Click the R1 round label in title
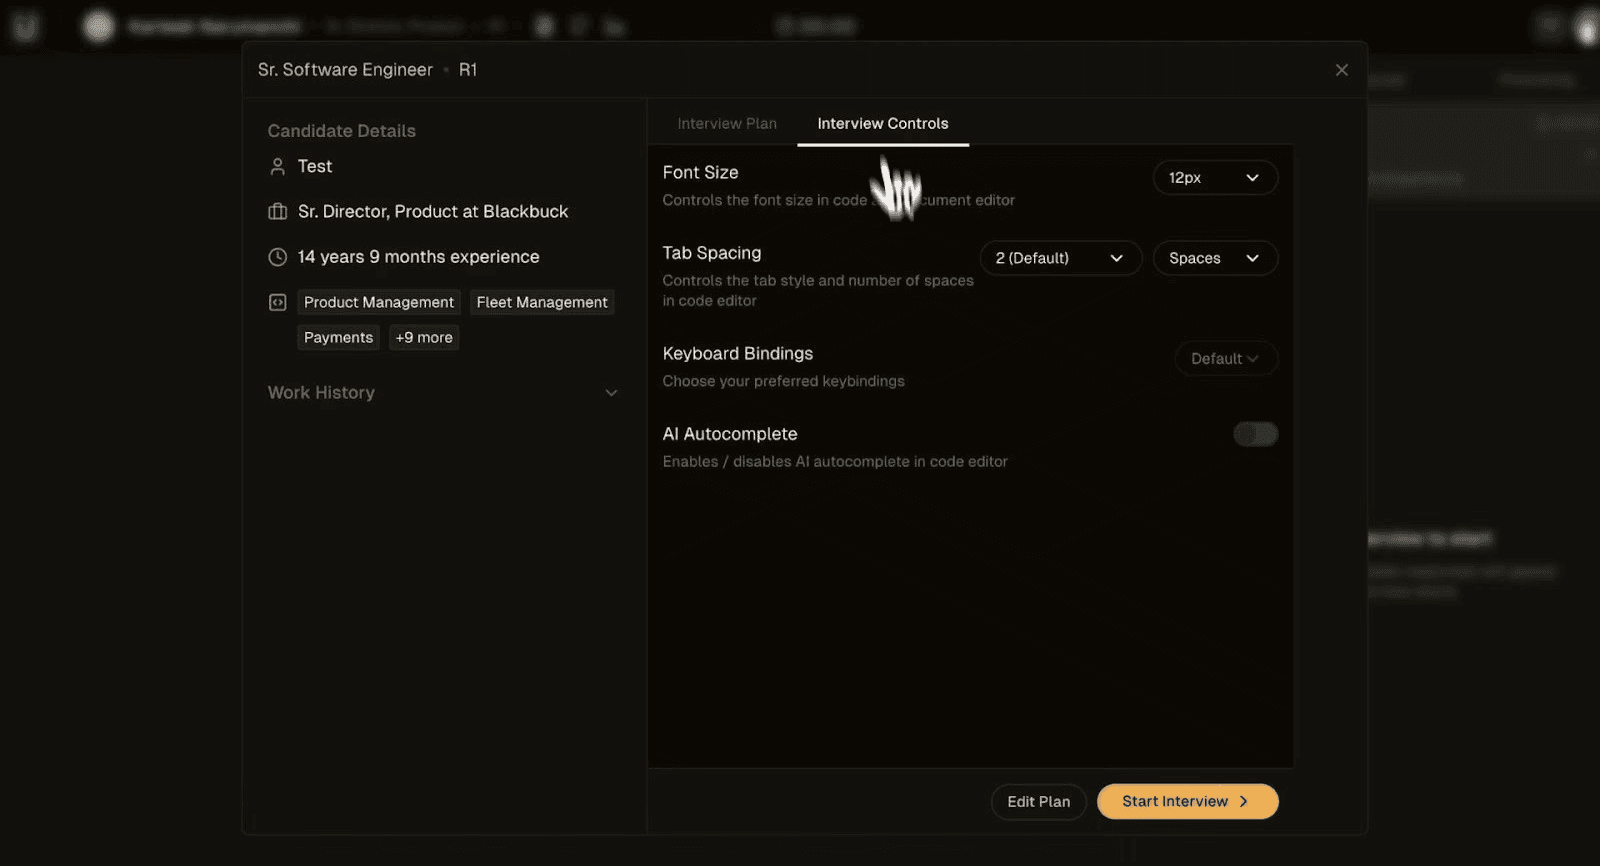 coord(468,70)
